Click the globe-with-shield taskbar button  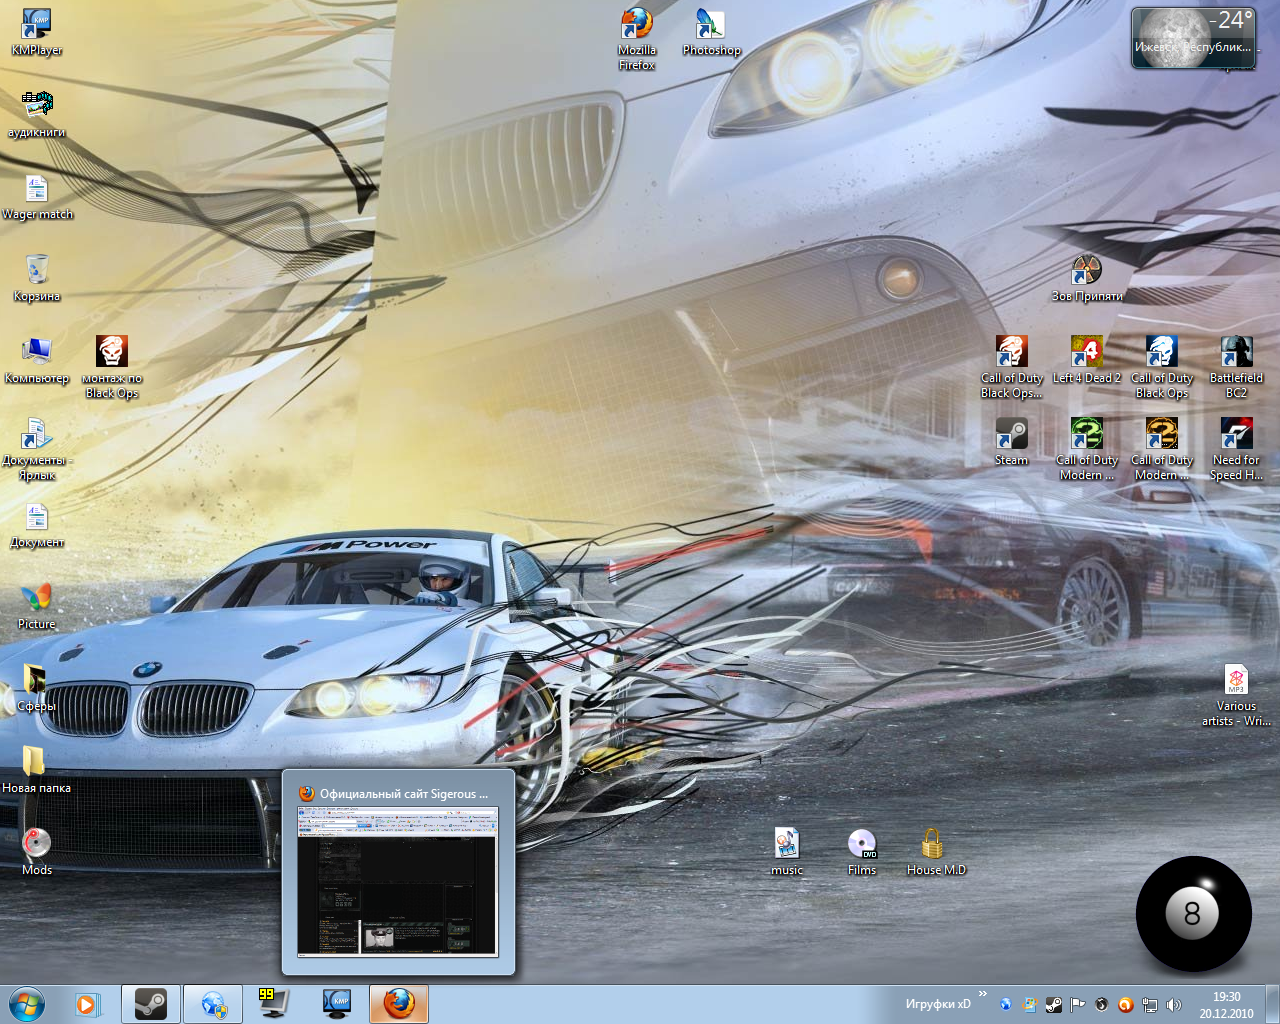coord(213,1003)
